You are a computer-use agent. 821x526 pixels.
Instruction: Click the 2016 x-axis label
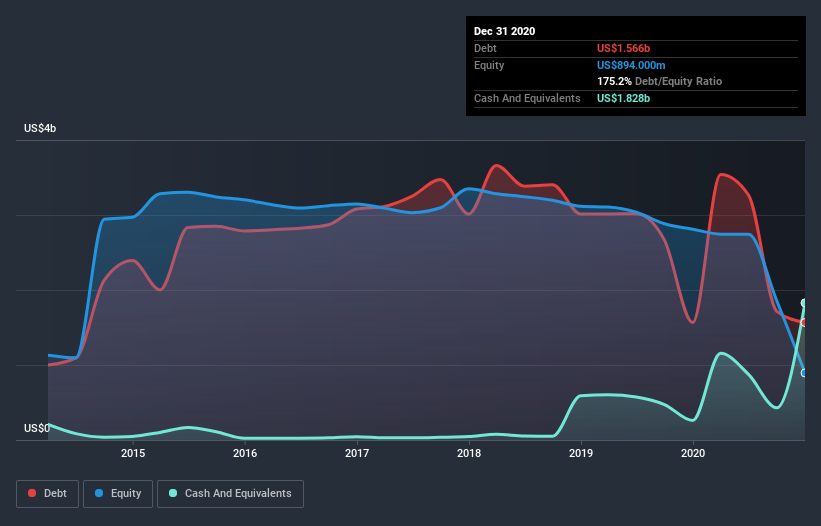tap(245, 453)
